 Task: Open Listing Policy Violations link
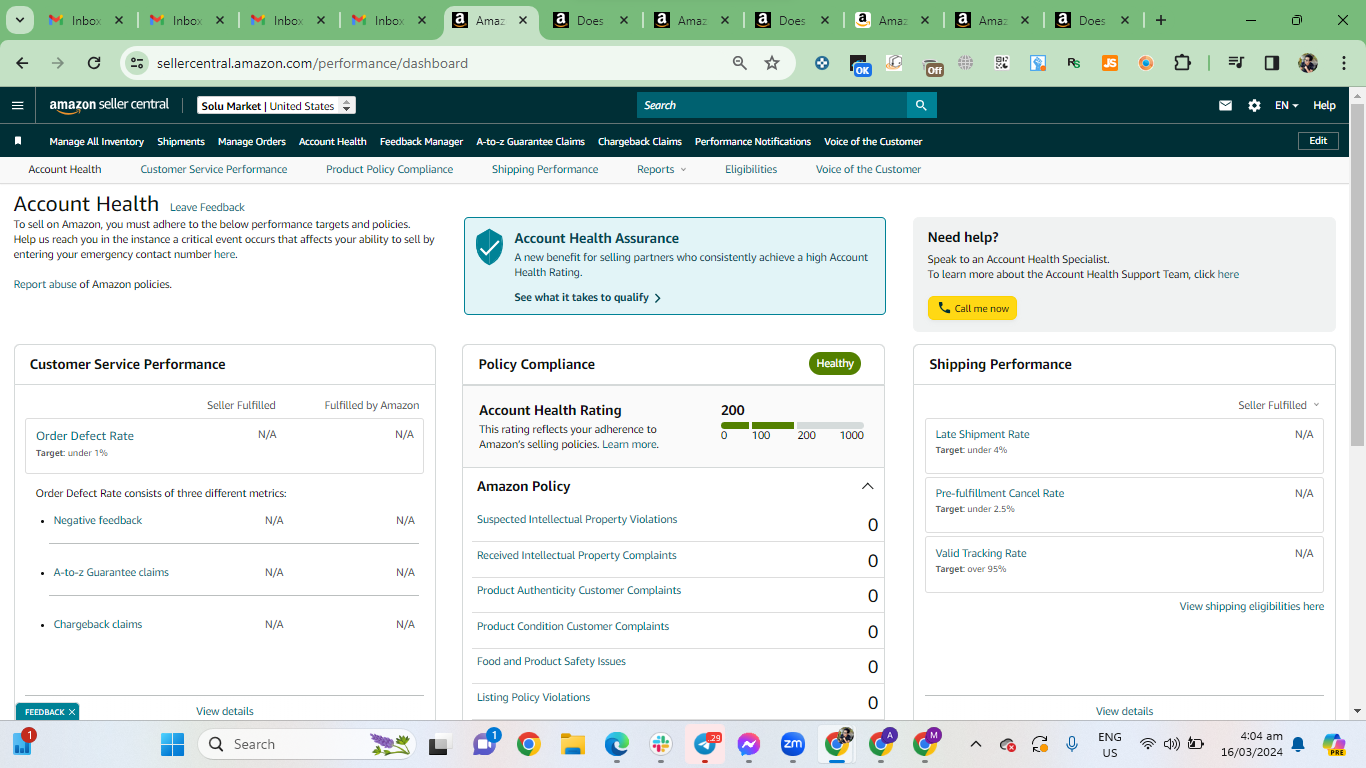[533, 697]
